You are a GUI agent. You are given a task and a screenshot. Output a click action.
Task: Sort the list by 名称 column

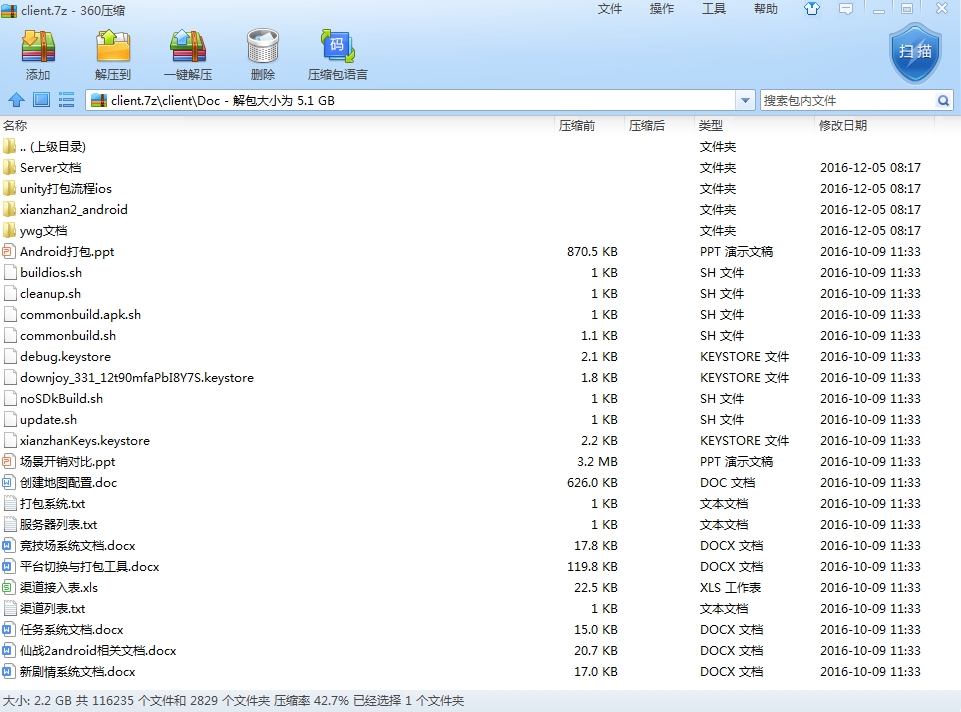[x=16, y=125]
